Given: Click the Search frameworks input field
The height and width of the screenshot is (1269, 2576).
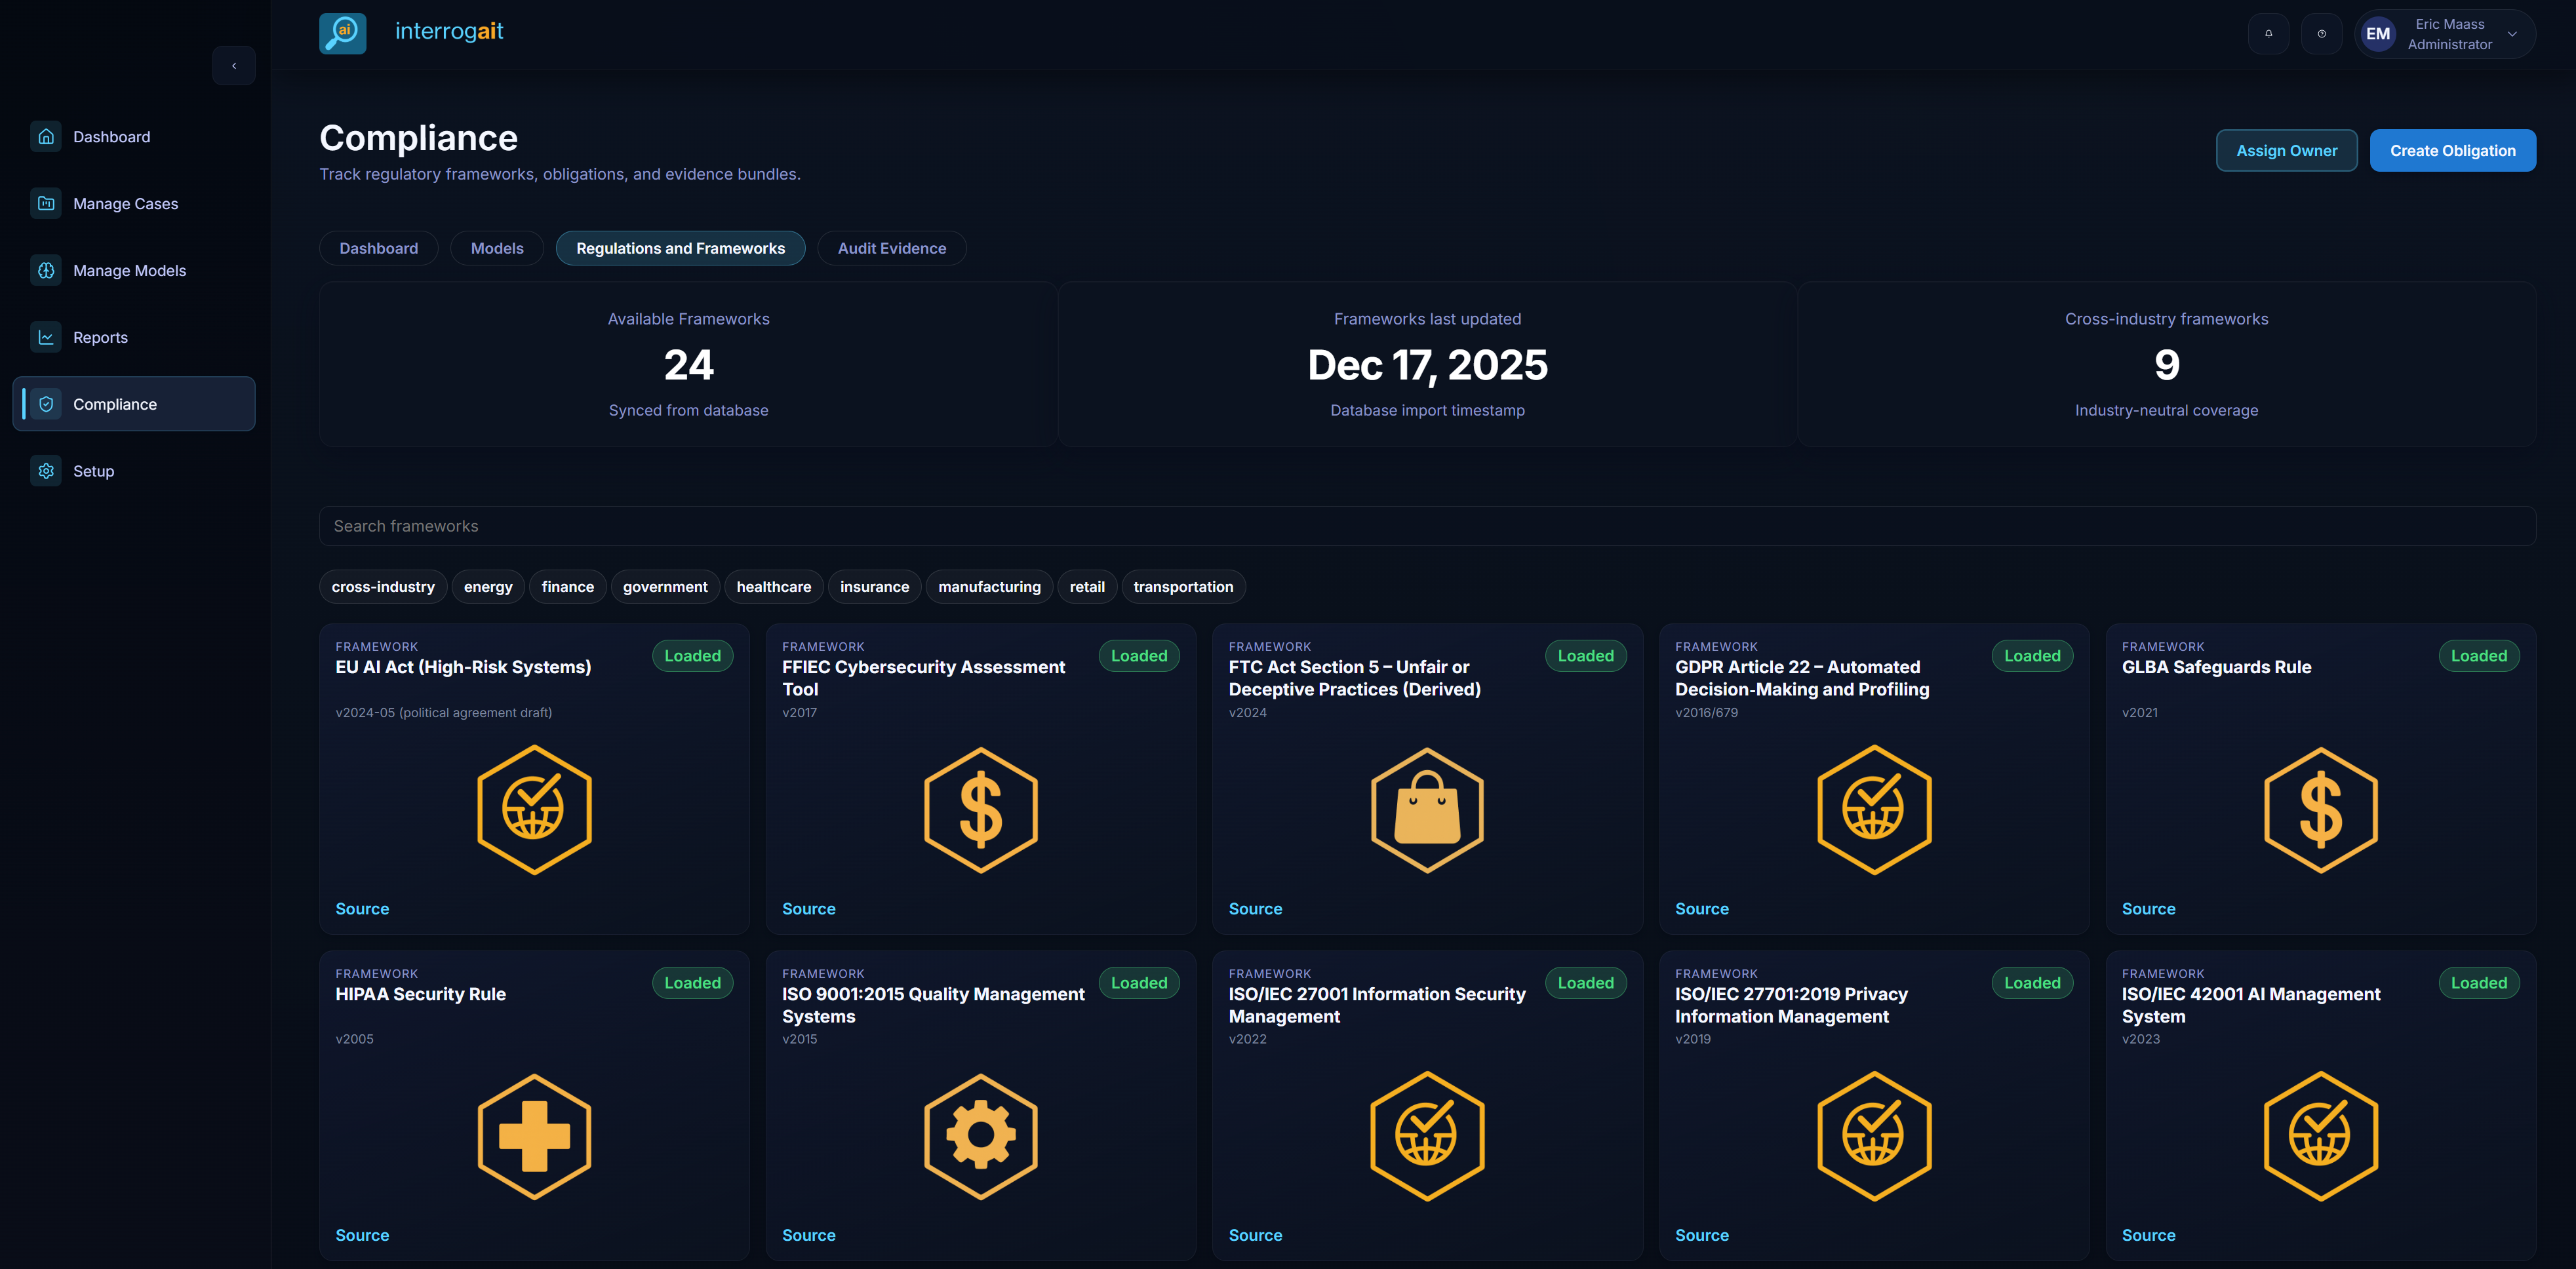Looking at the screenshot, I should [1427, 526].
